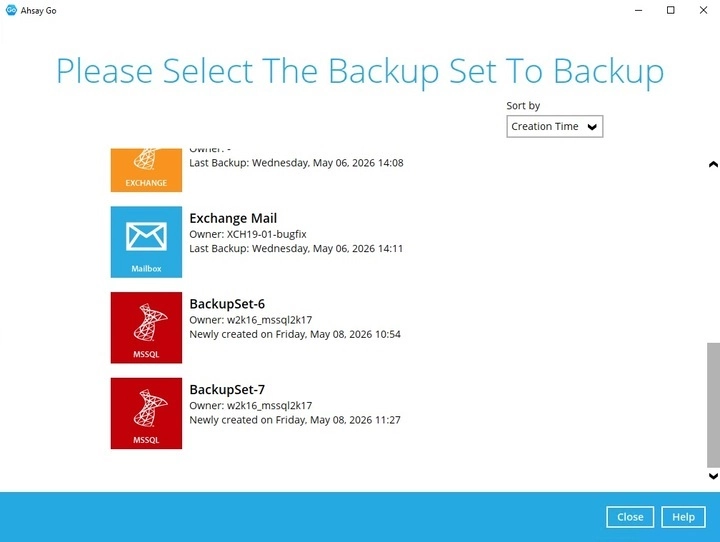Viewport: 720px width, 542px height.
Task: Click Newly created May 08, 2026 11:27 text
Action: click(x=295, y=420)
